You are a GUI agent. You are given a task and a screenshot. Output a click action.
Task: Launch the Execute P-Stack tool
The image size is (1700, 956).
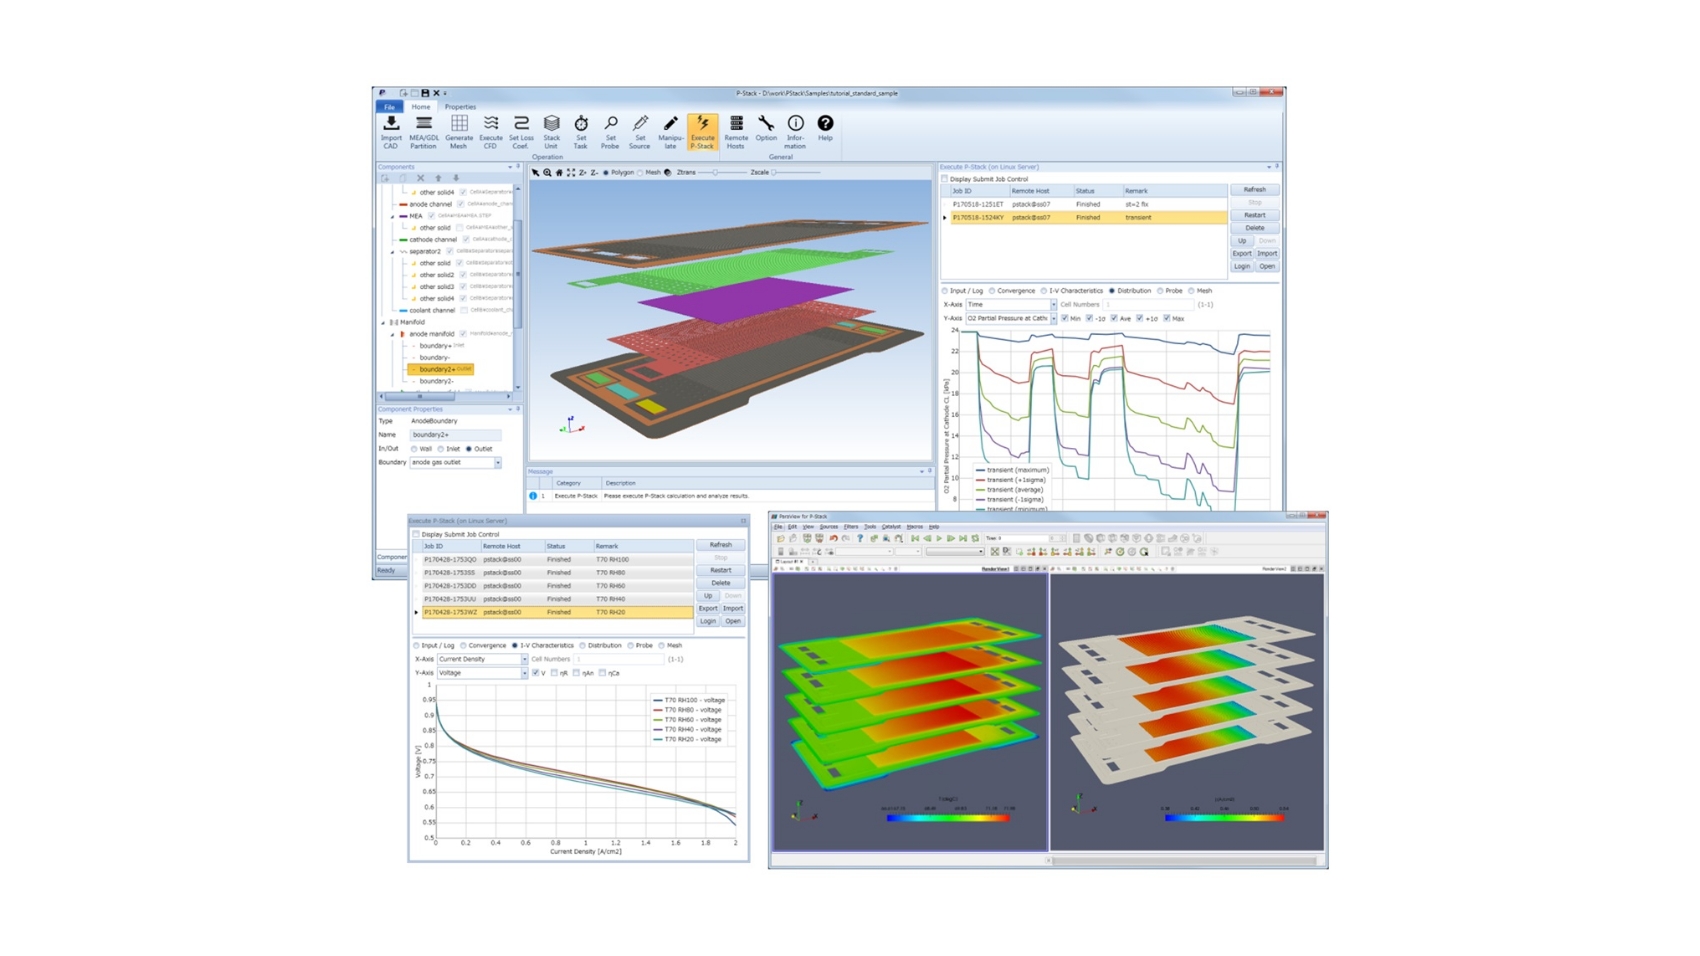702,131
